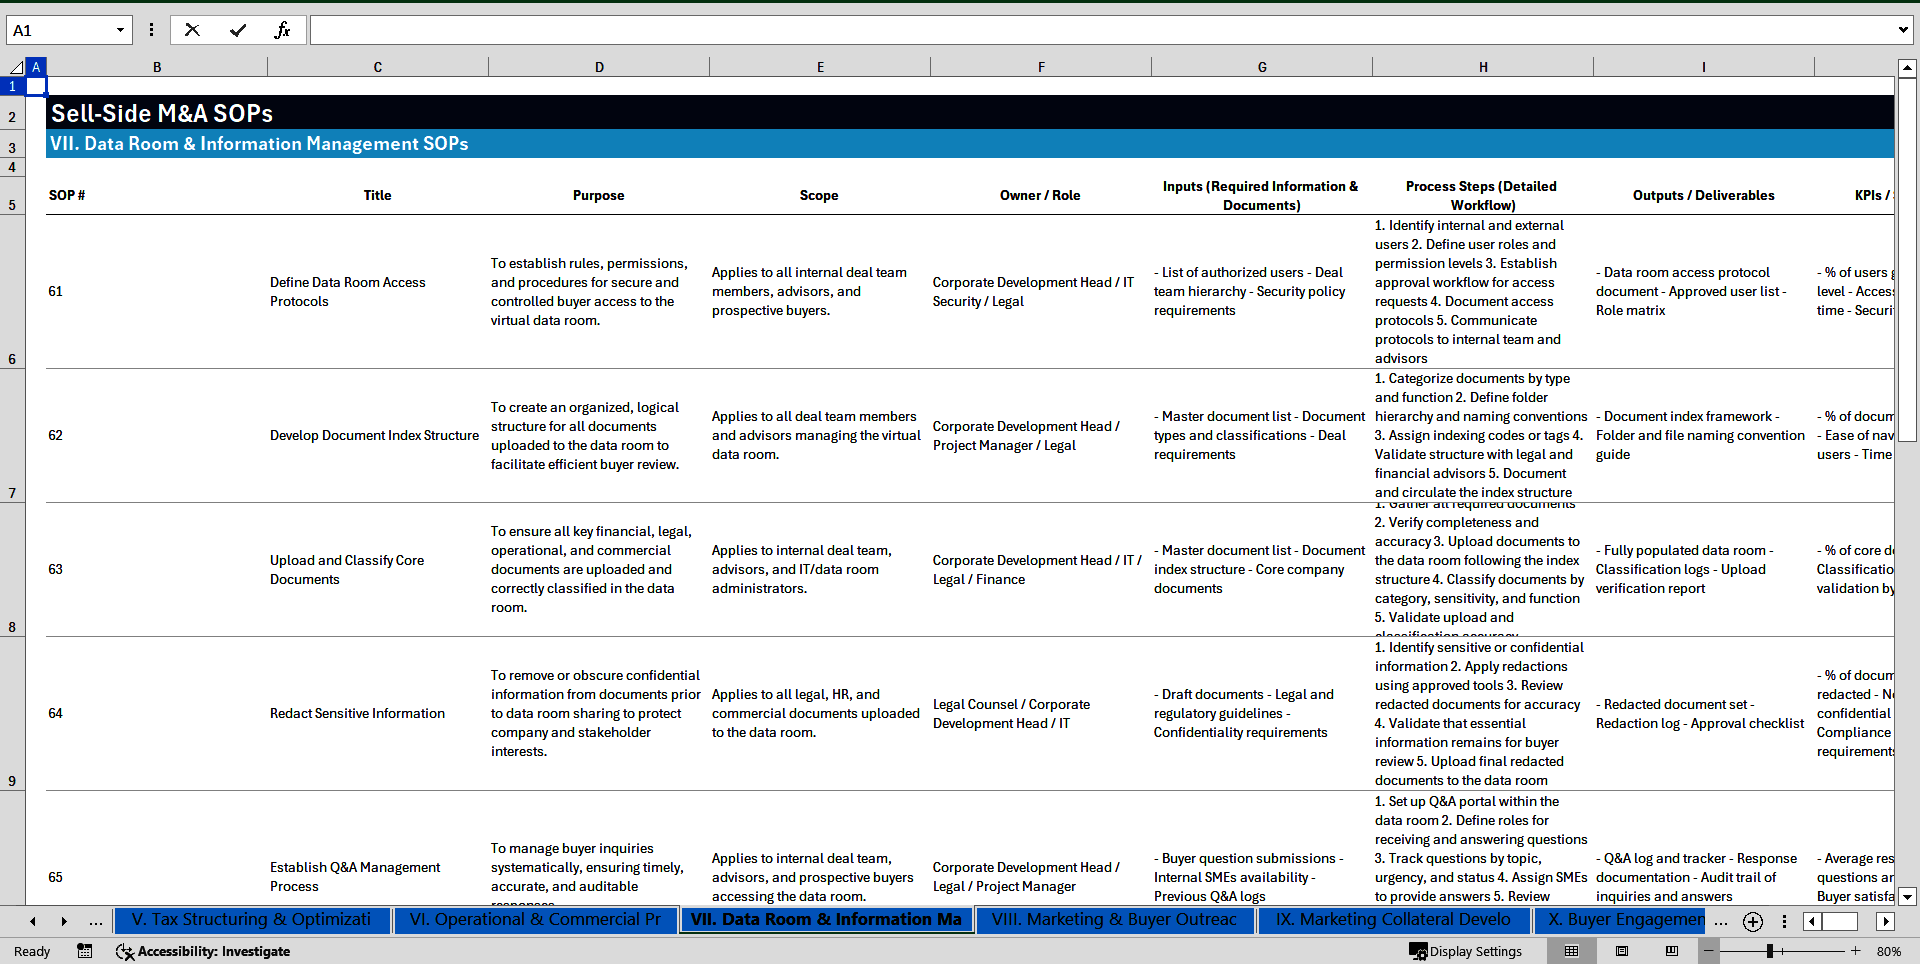Click in the formula bar input
Image resolution: width=1920 pixels, height=965 pixels.
click(1100, 30)
